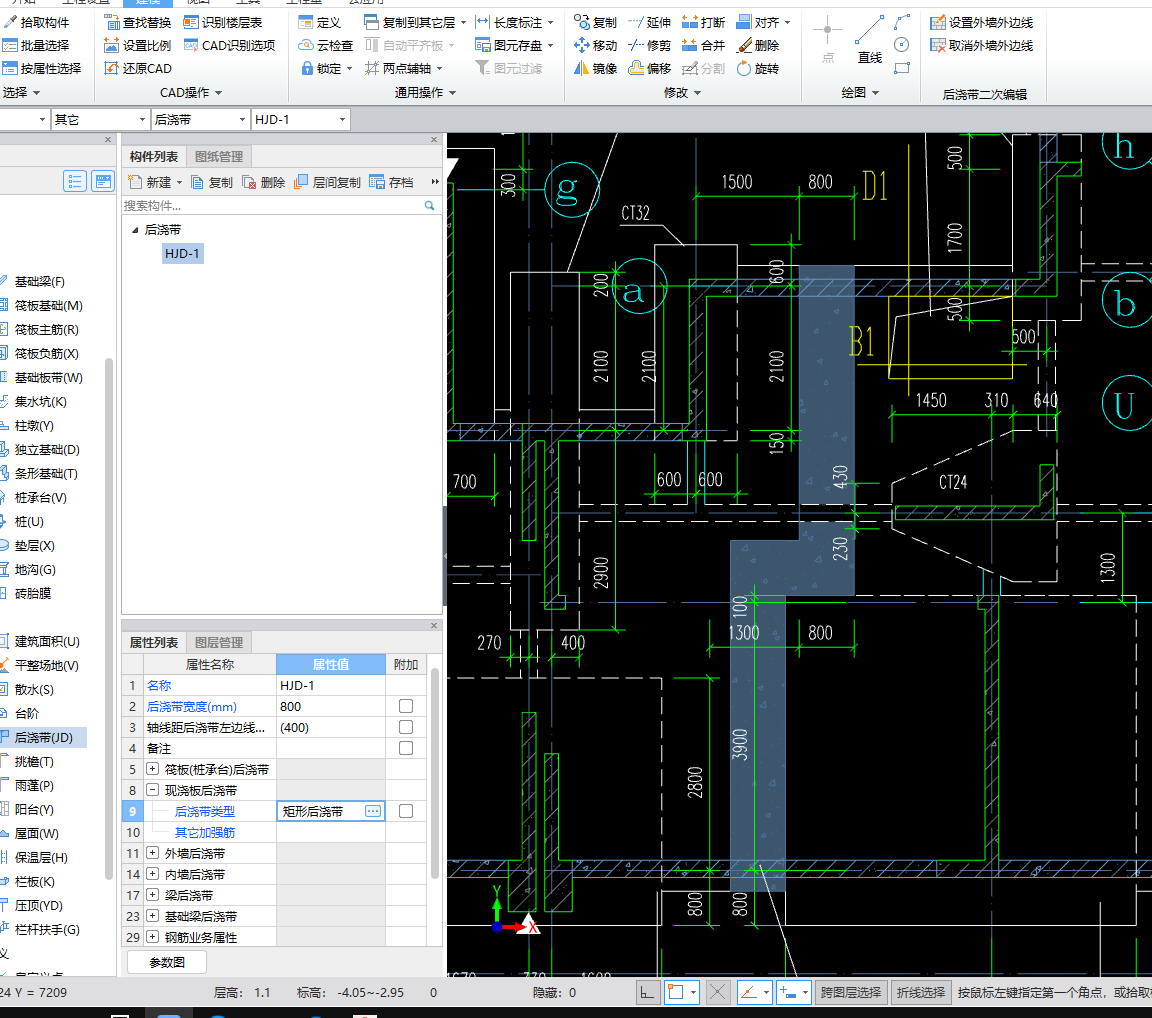The image size is (1152, 1018).
Task: Switch navigation to list view icon
Action: (x=75, y=181)
